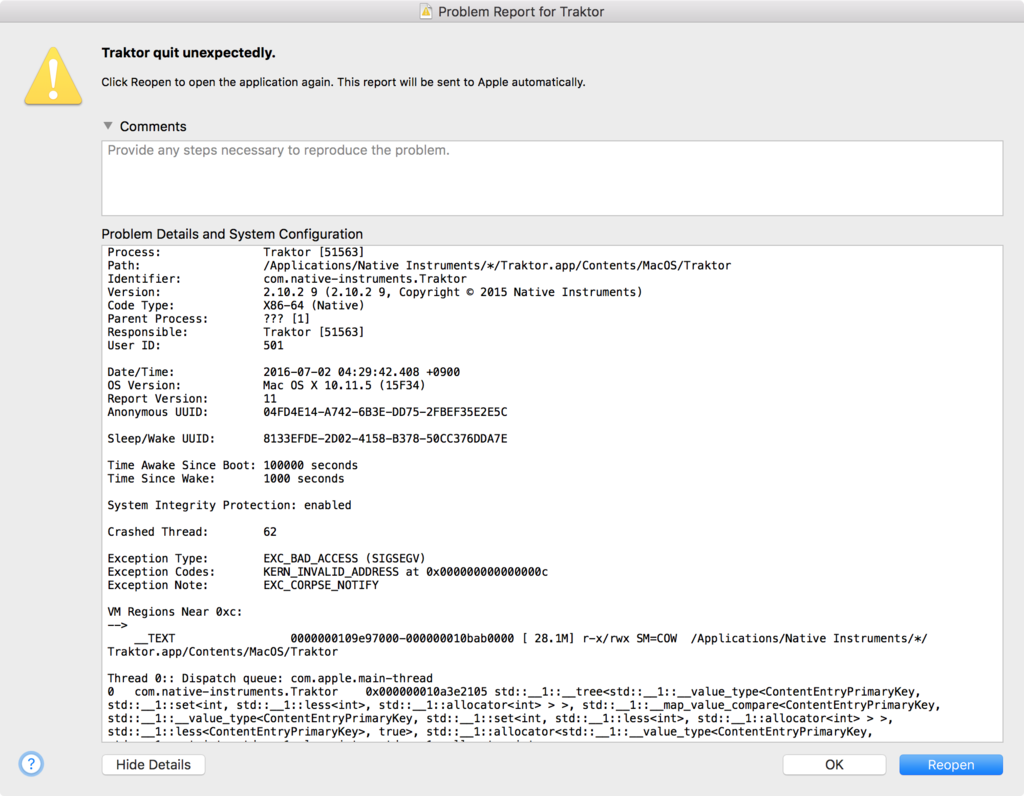Image resolution: width=1024 pixels, height=796 pixels.
Task: Click the Reopen button
Action: coord(950,765)
